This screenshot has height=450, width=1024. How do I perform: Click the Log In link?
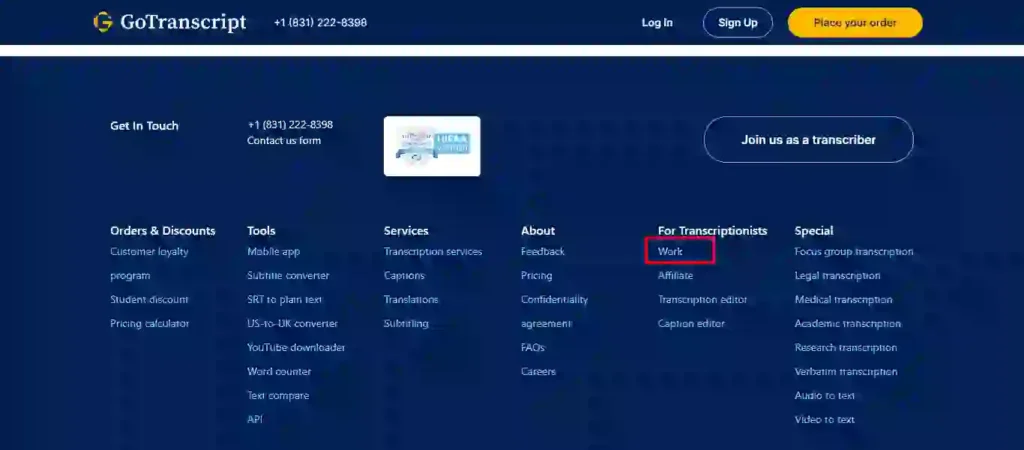coord(657,23)
